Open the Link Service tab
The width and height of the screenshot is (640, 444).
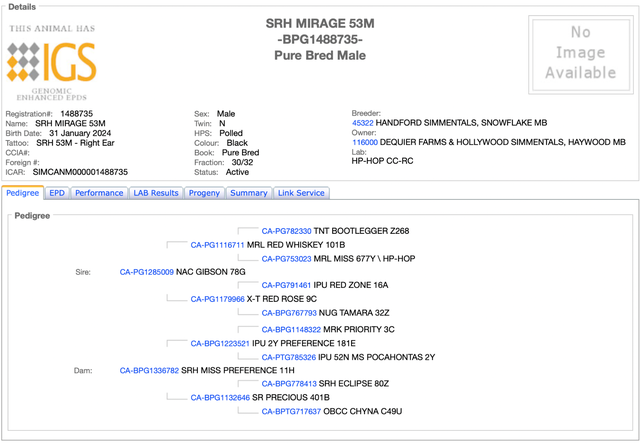(301, 193)
